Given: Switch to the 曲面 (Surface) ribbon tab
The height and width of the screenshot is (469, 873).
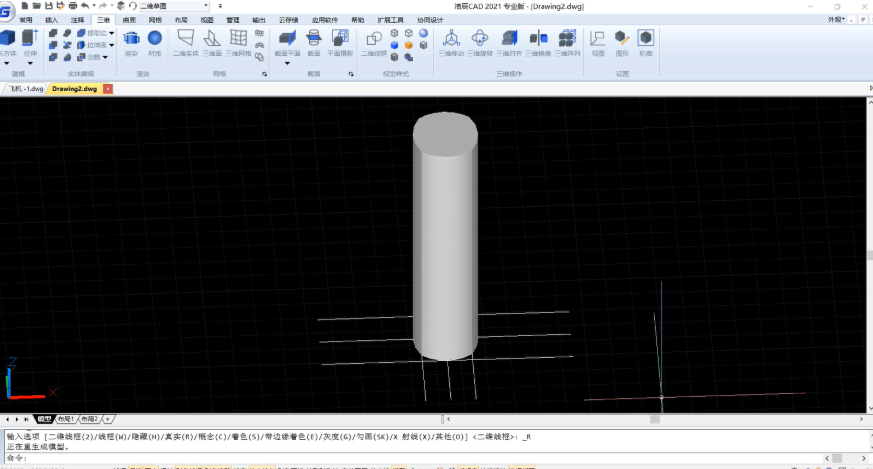Looking at the screenshot, I should click(x=129, y=19).
